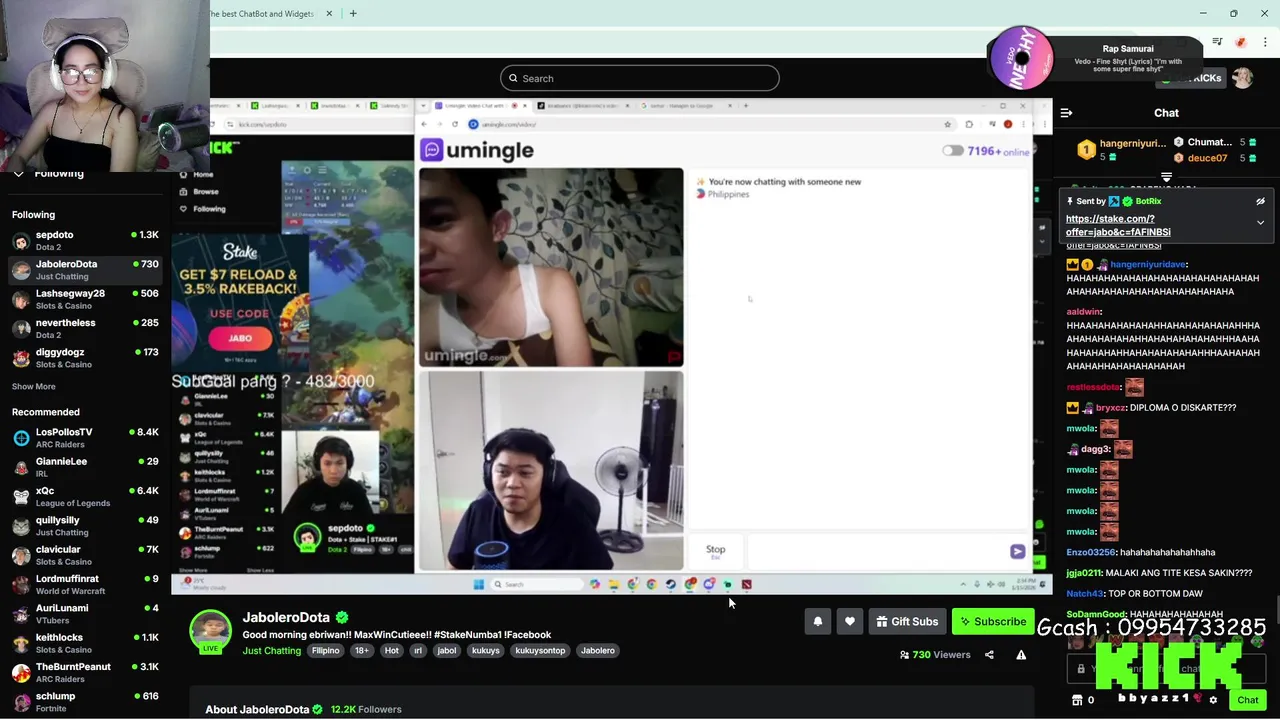Screen dimensions: 1280x720
Task: Click Enzo03256 username in chat
Action: click(1091, 552)
